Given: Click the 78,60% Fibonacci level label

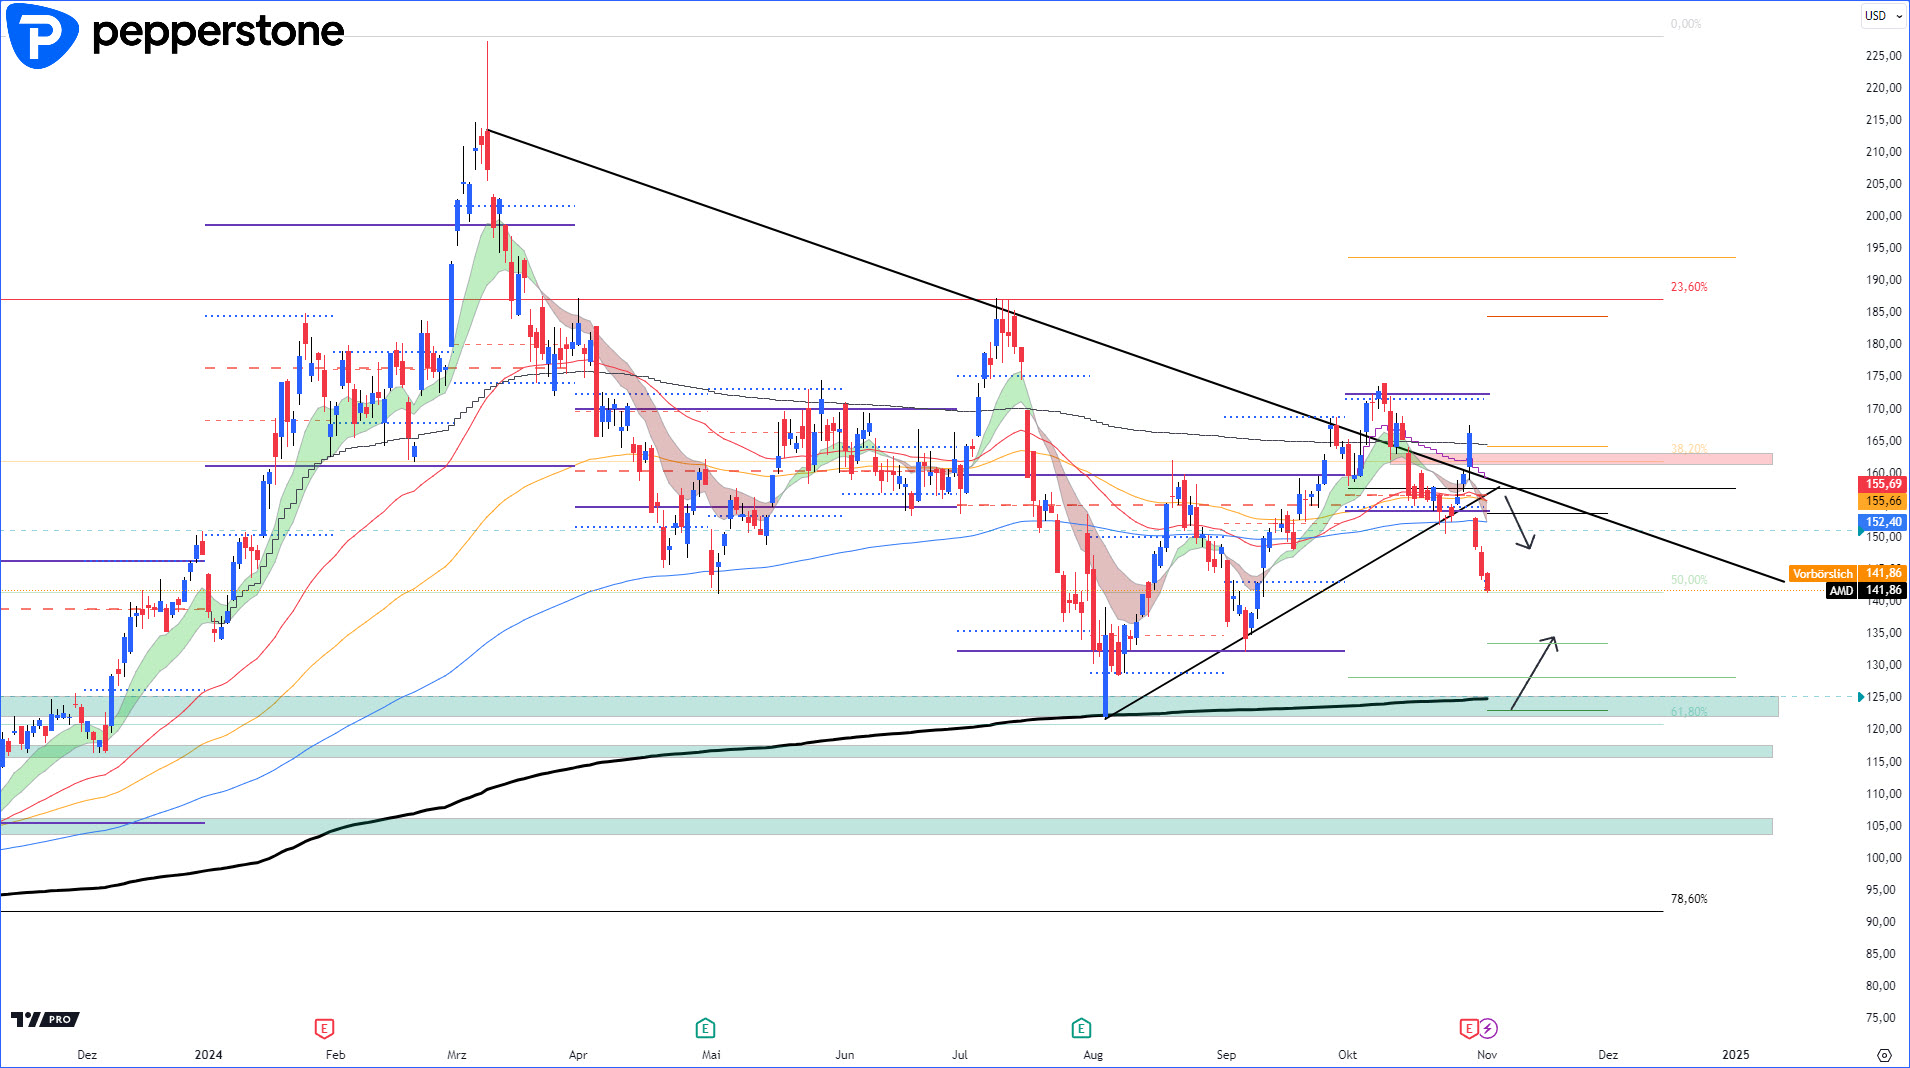Looking at the screenshot, I should point(1689,899).
